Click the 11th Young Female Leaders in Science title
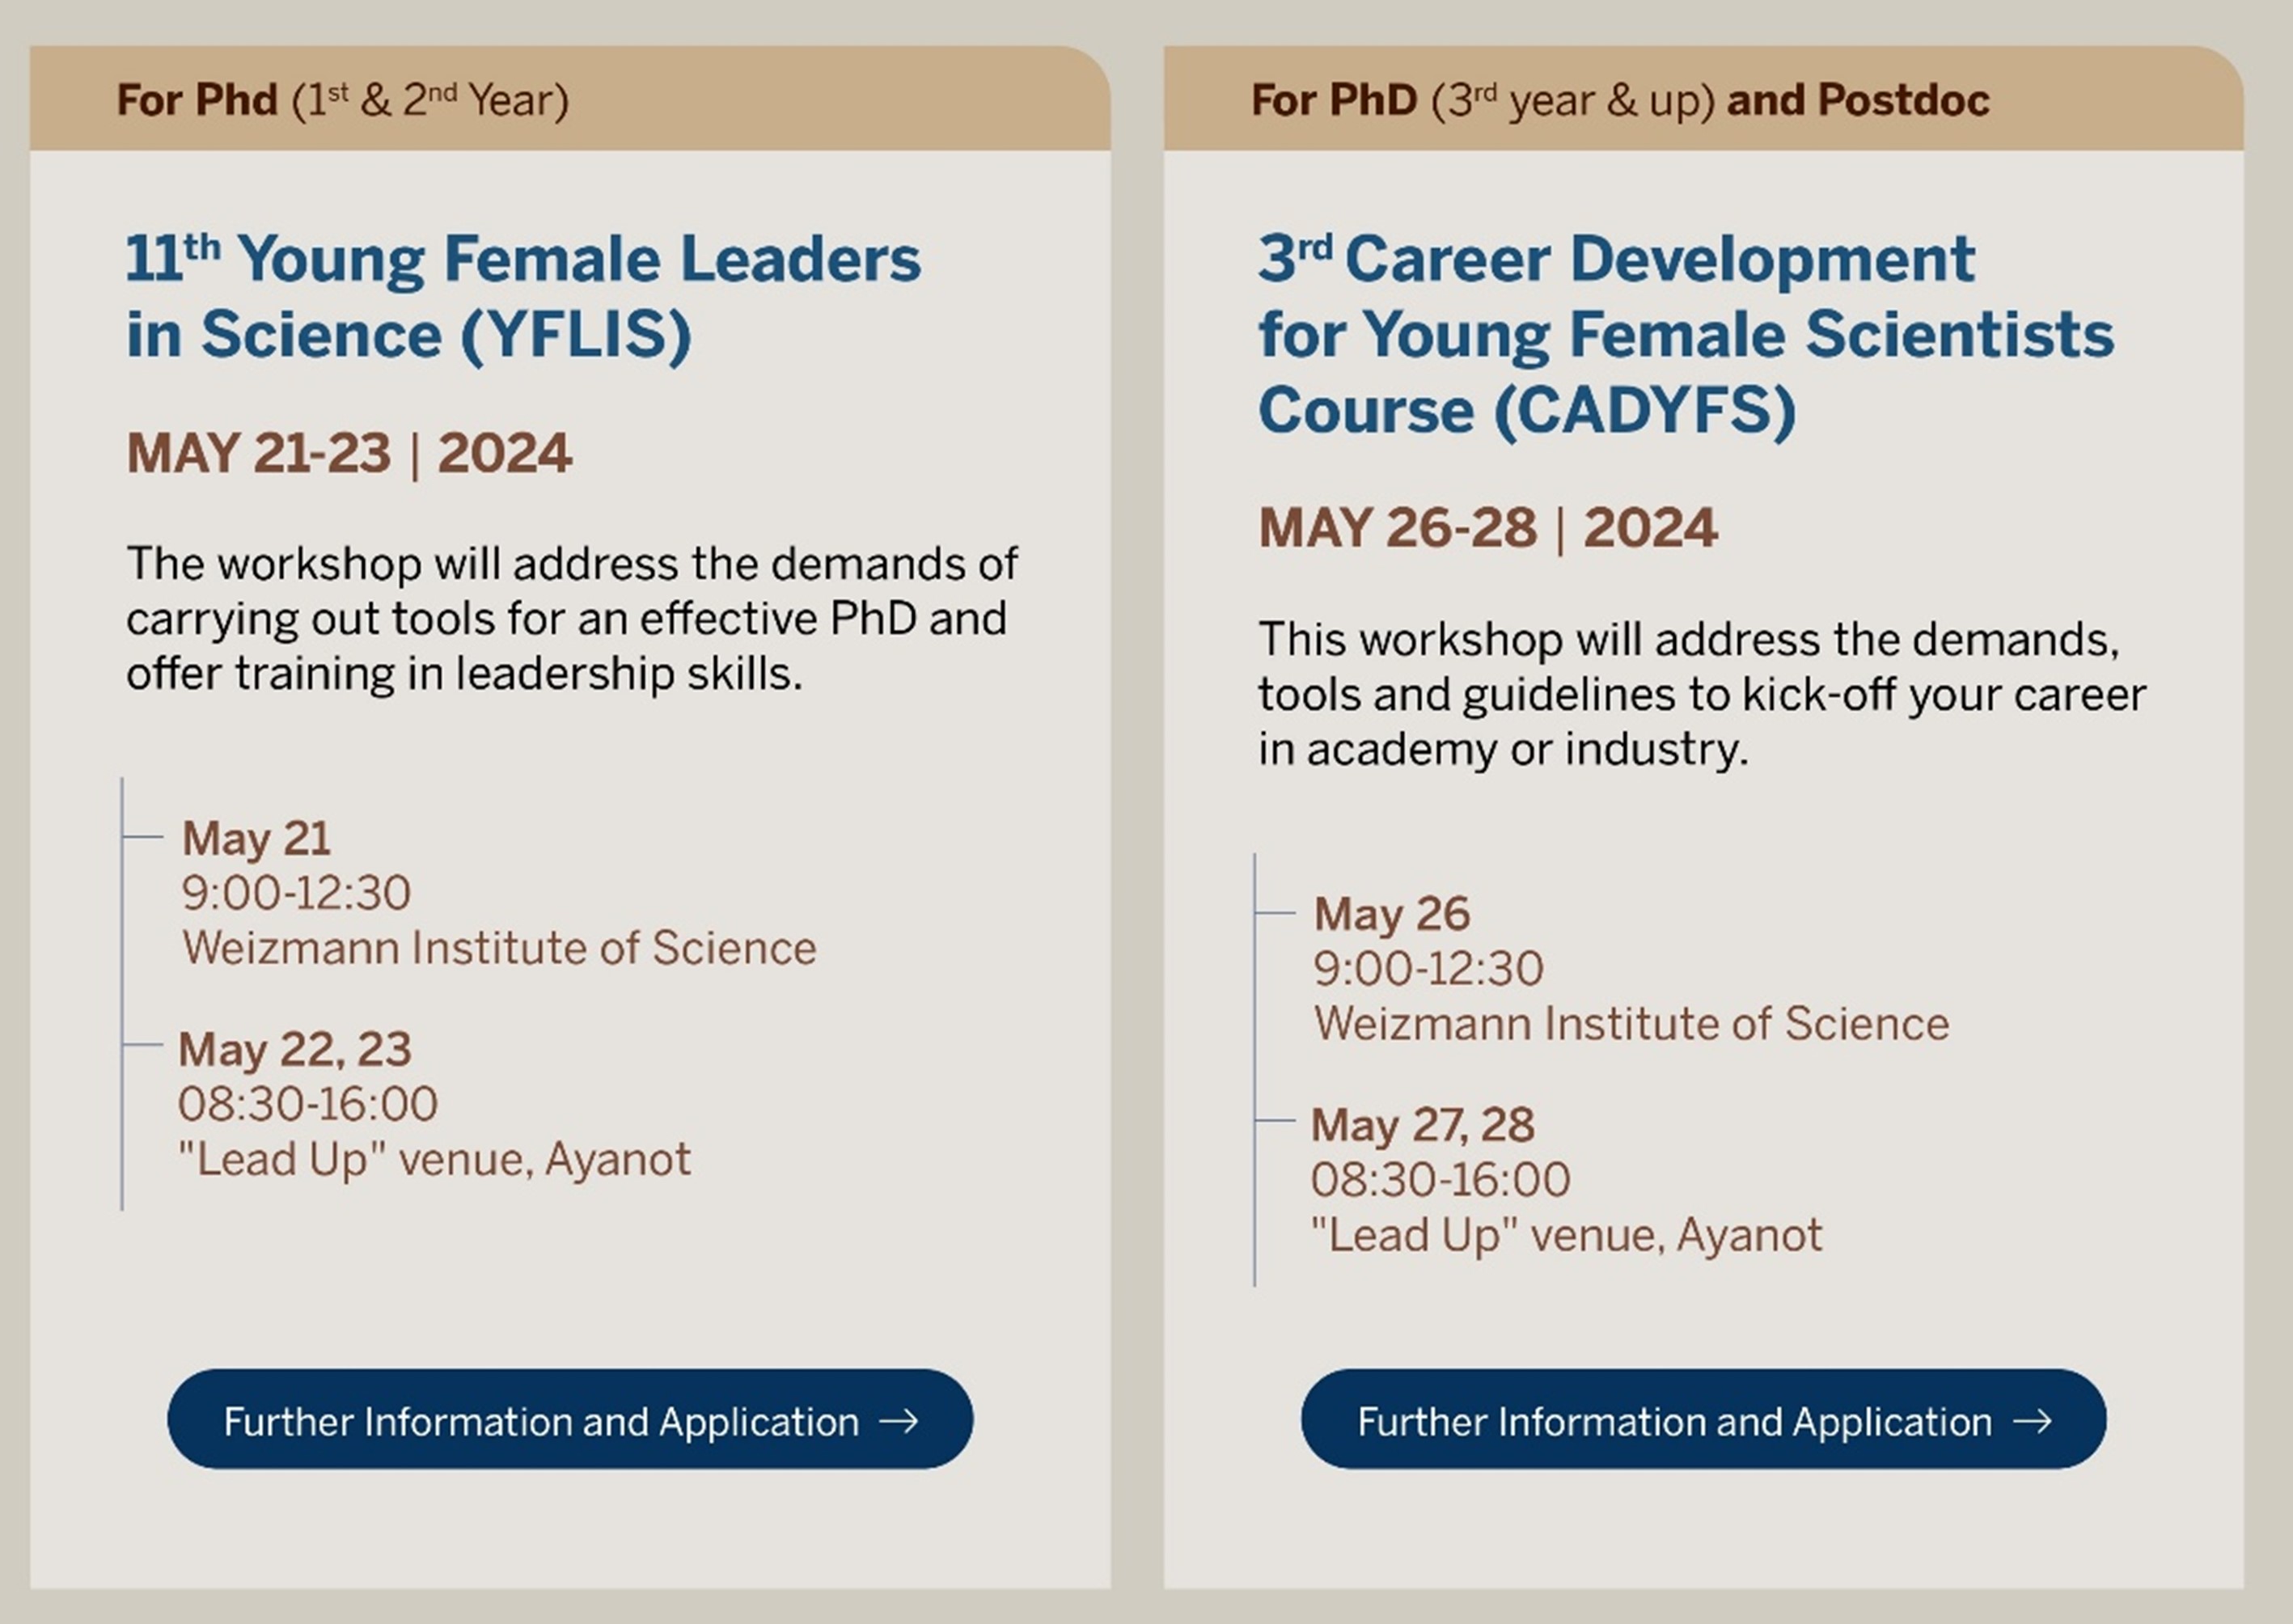 click(x=523, y=296)
